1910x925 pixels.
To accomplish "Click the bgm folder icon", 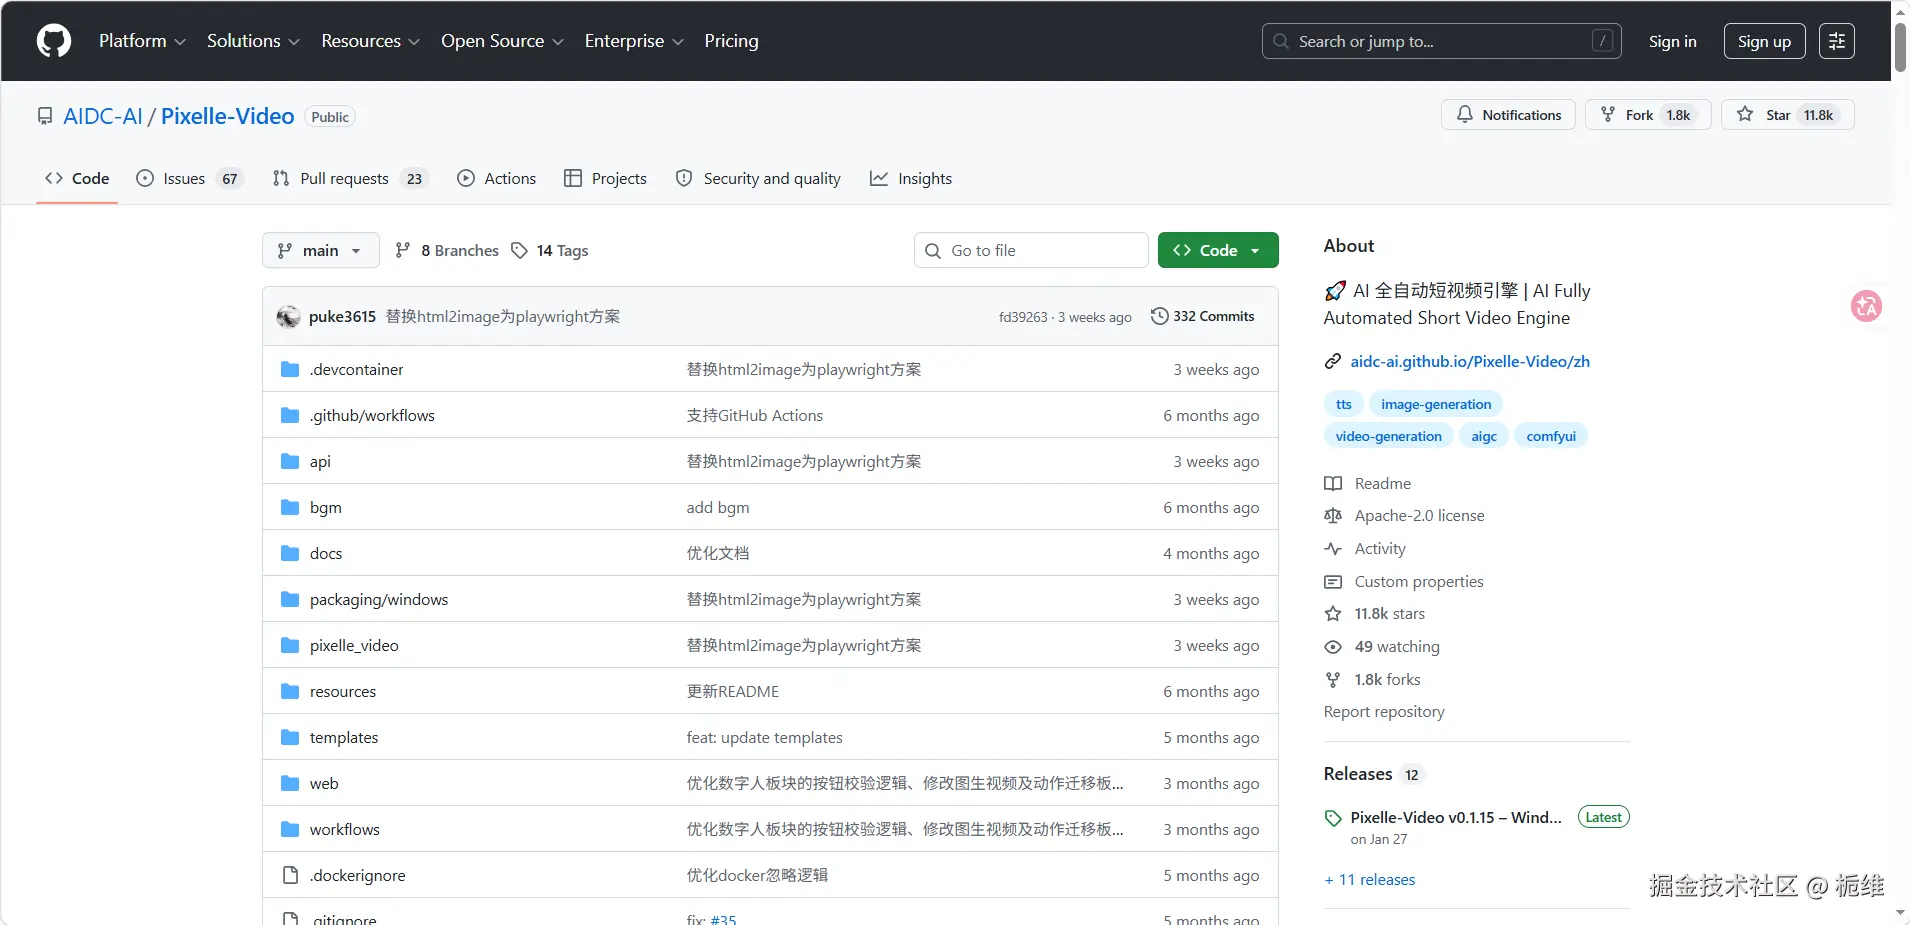I will click(x=290, y=507).
